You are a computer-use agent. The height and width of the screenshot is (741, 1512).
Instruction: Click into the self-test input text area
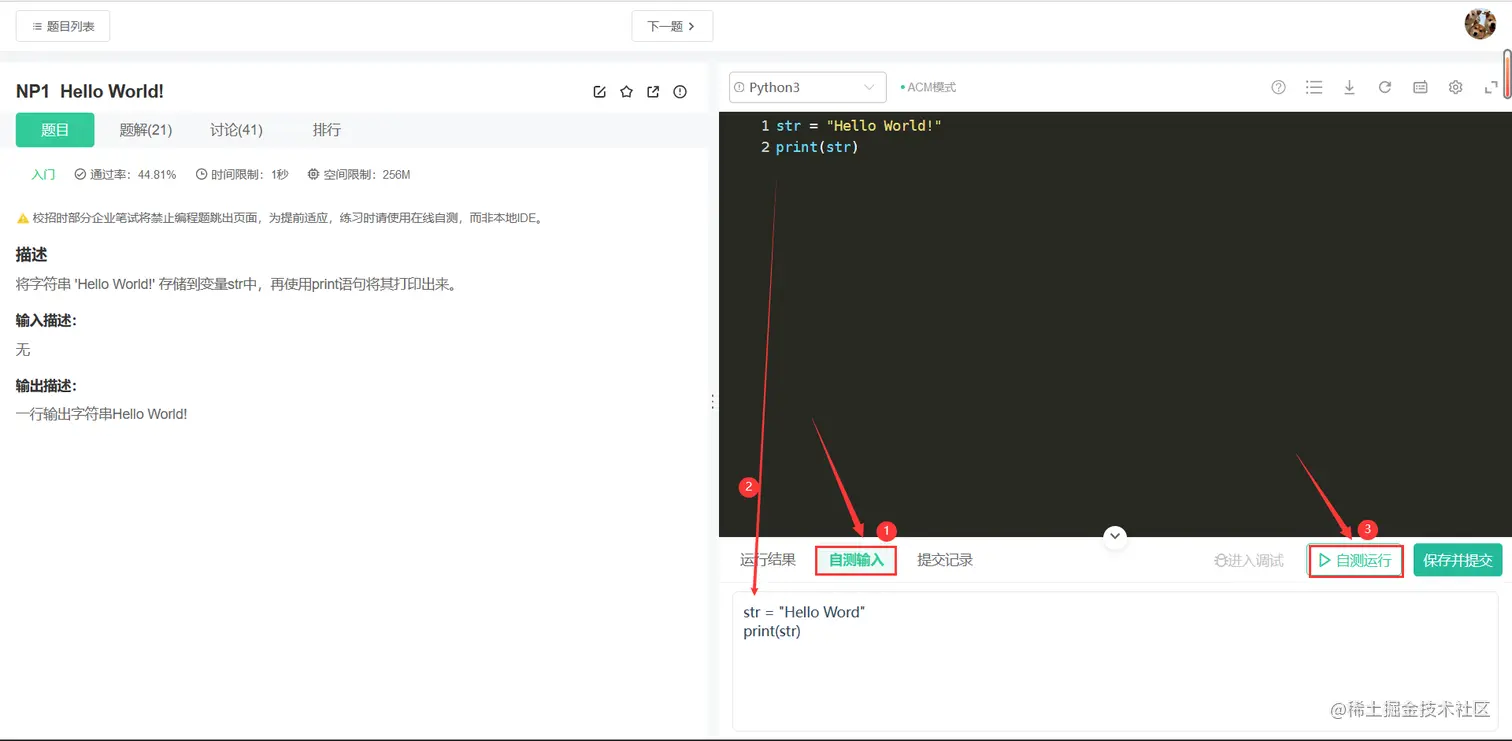1115,660
